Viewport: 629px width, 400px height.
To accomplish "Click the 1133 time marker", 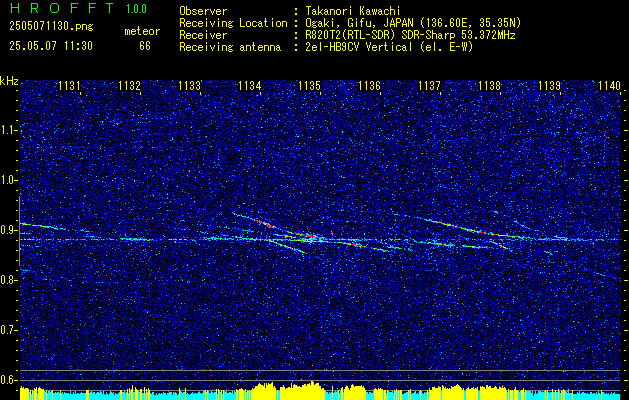I will pos(189,86).
